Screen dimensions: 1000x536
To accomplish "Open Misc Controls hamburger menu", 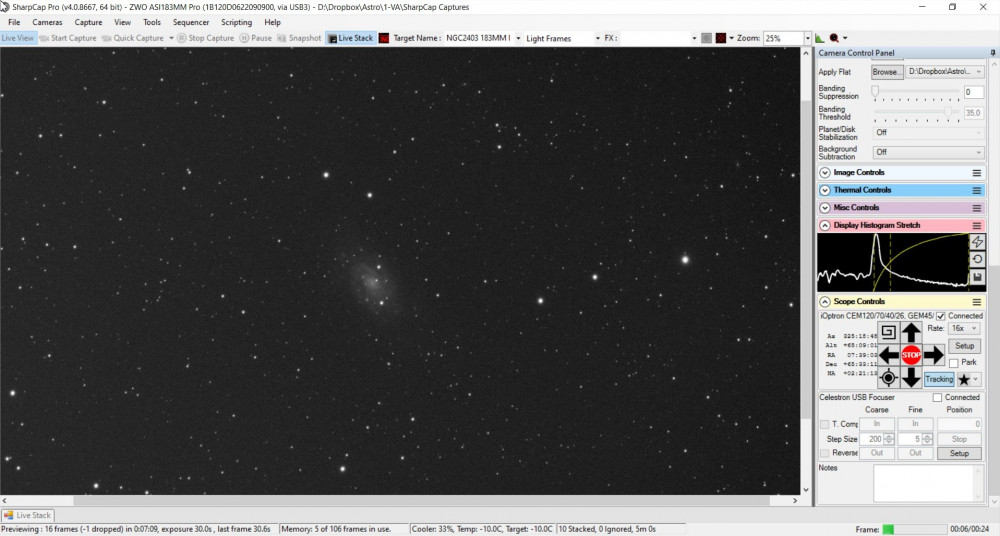I will [x=976, y=208].
